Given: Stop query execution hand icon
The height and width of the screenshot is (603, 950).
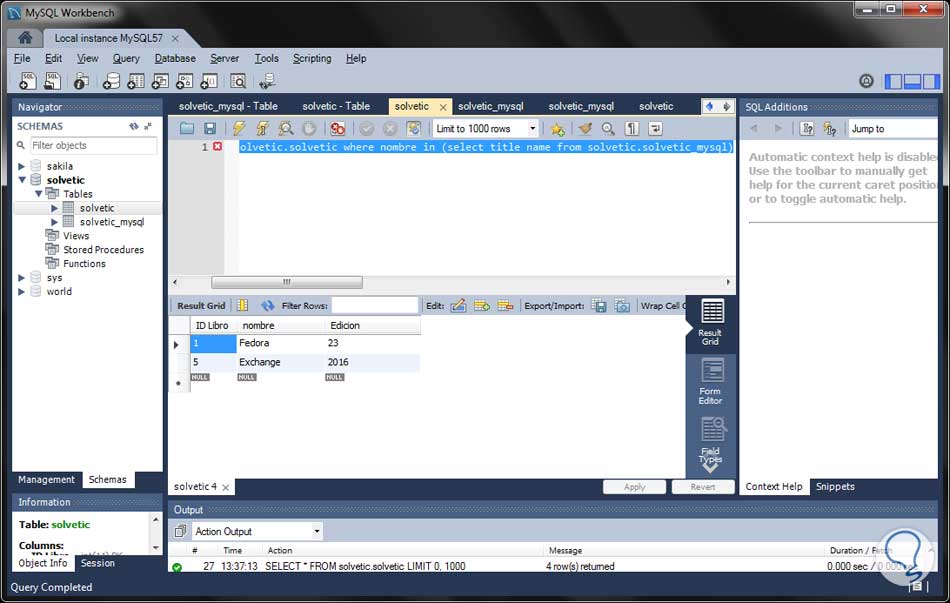Looking at the screenshot, I should coord(309,128).
